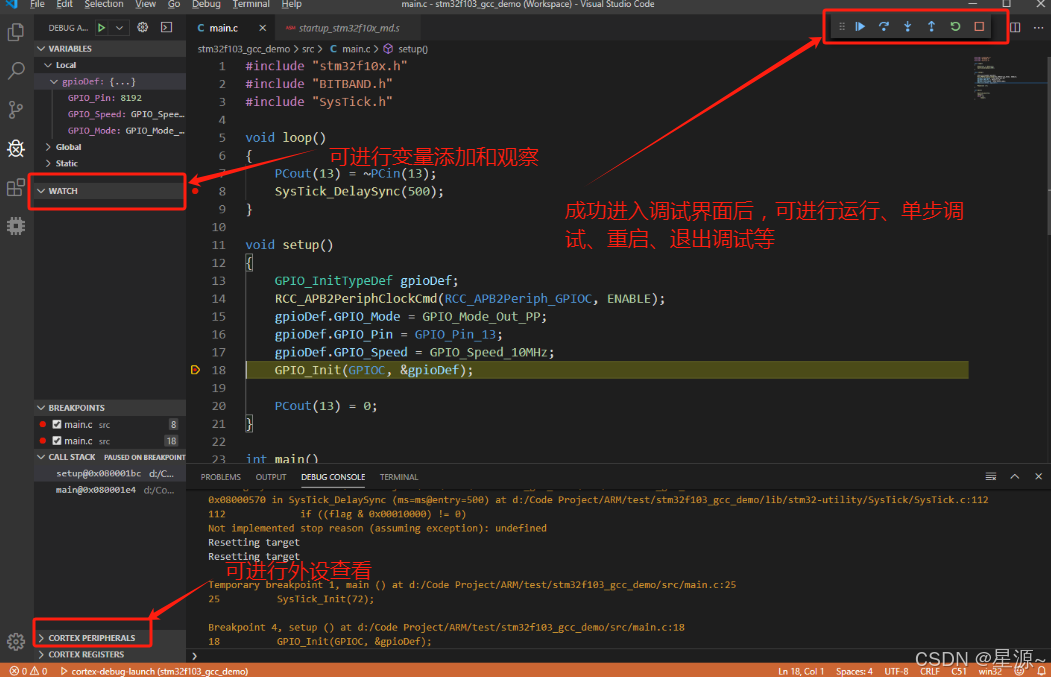Open the editor More Actions ellipsis

[x=1038, y=27]
